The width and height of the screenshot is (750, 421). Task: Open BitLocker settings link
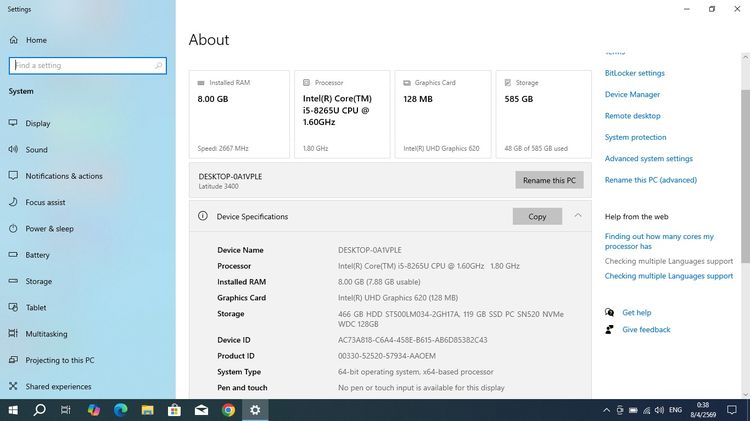tap(635, 73)
